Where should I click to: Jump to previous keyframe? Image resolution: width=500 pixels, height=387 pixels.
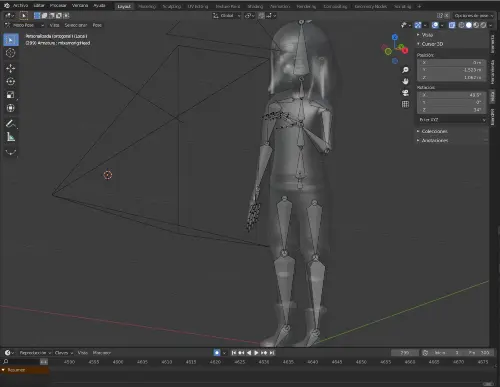point(241,353)
